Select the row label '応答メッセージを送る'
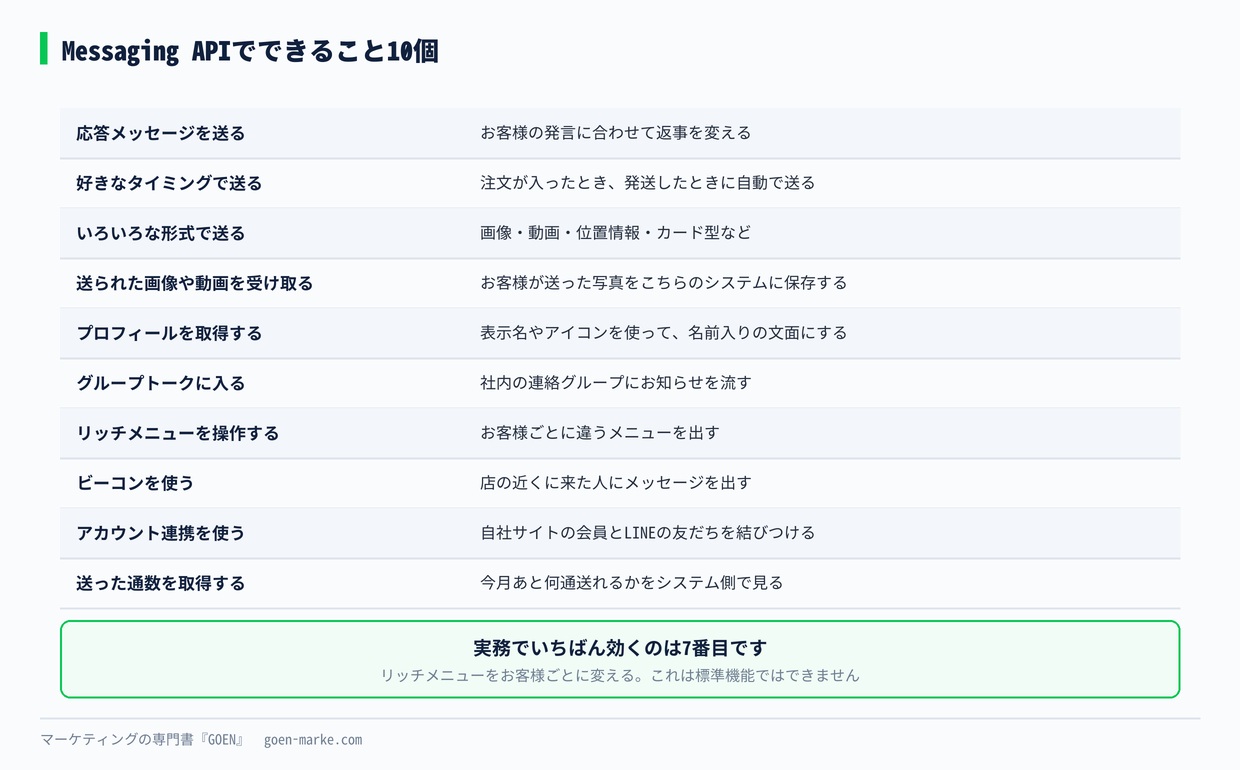The width and height of the screenshot is (1240, 770). click(x=161, y=133)
